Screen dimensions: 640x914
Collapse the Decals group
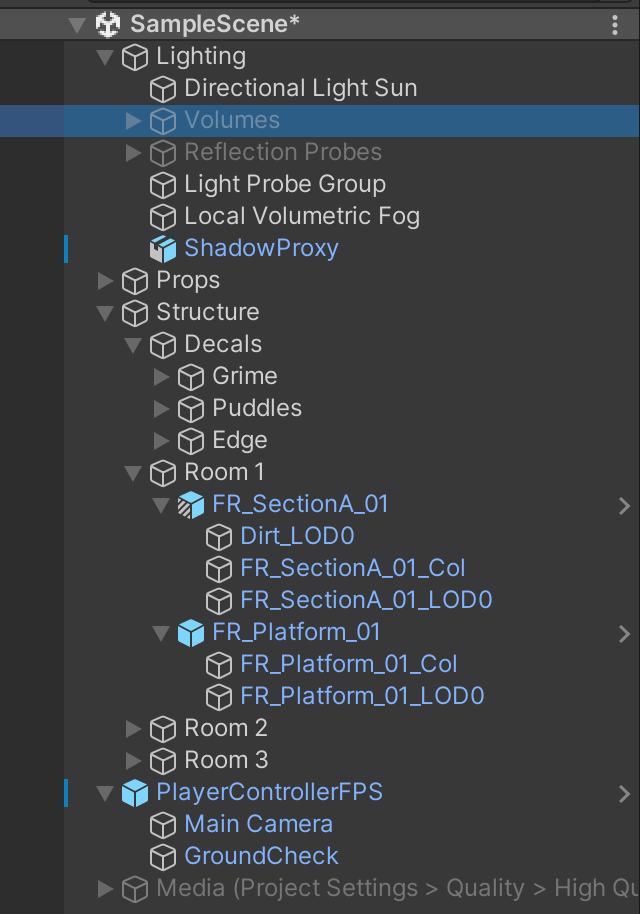point(133,344)
